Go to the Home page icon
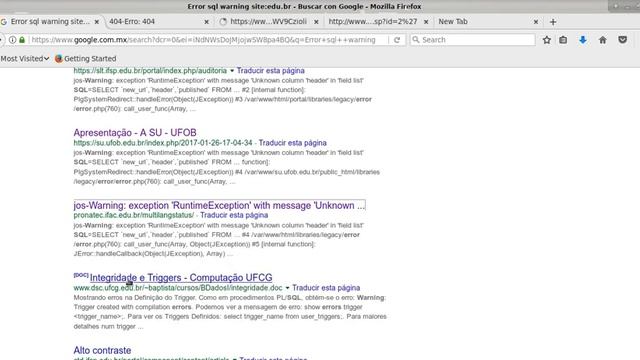The width and height of the screenshot is (640, 360). 602,40
